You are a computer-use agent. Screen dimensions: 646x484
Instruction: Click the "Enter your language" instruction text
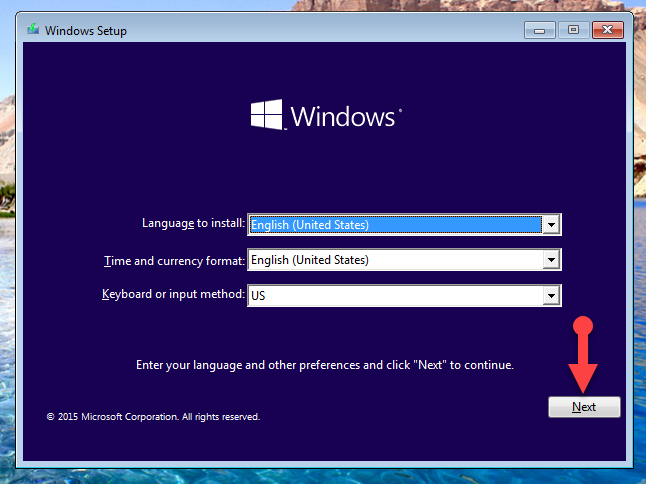pos(324,365)
